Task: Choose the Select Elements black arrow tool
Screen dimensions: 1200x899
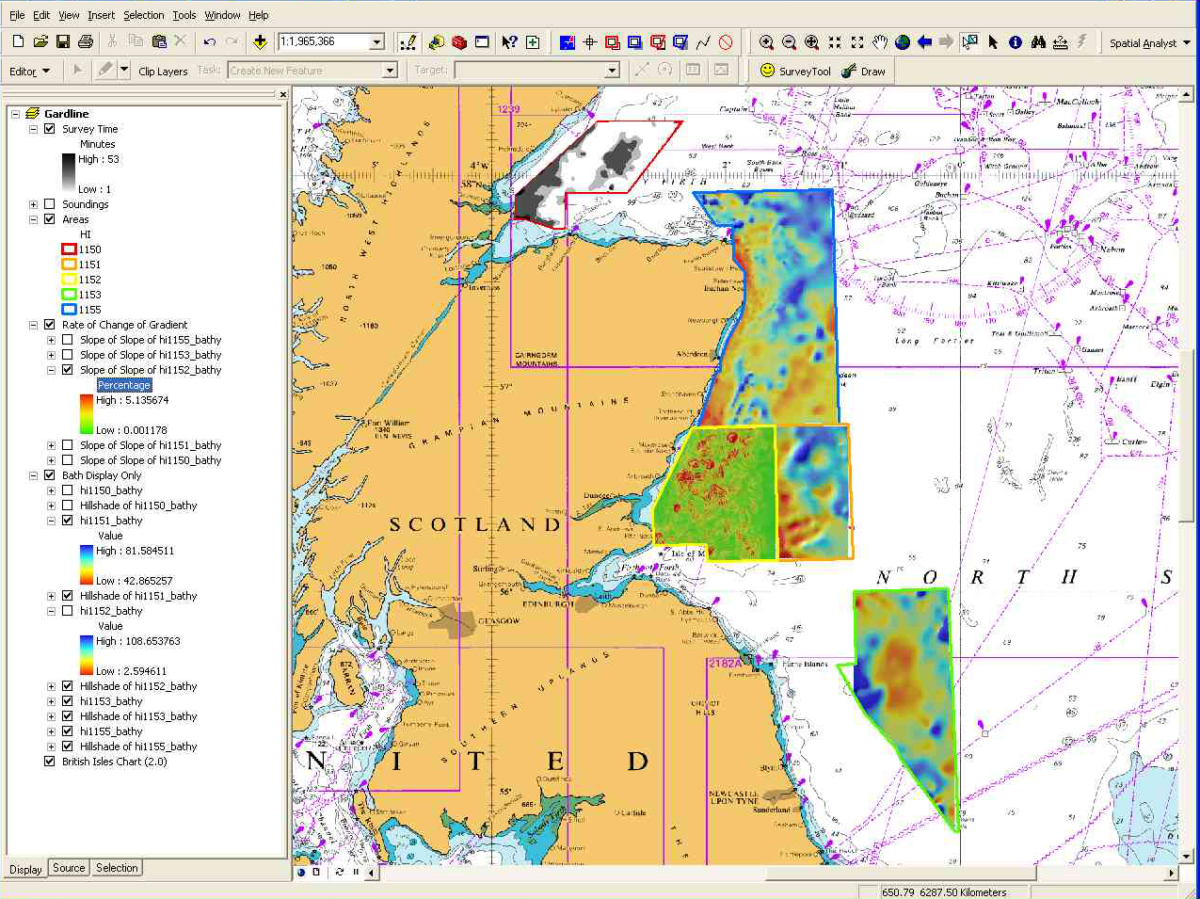Action: click(x=993, y=42)
